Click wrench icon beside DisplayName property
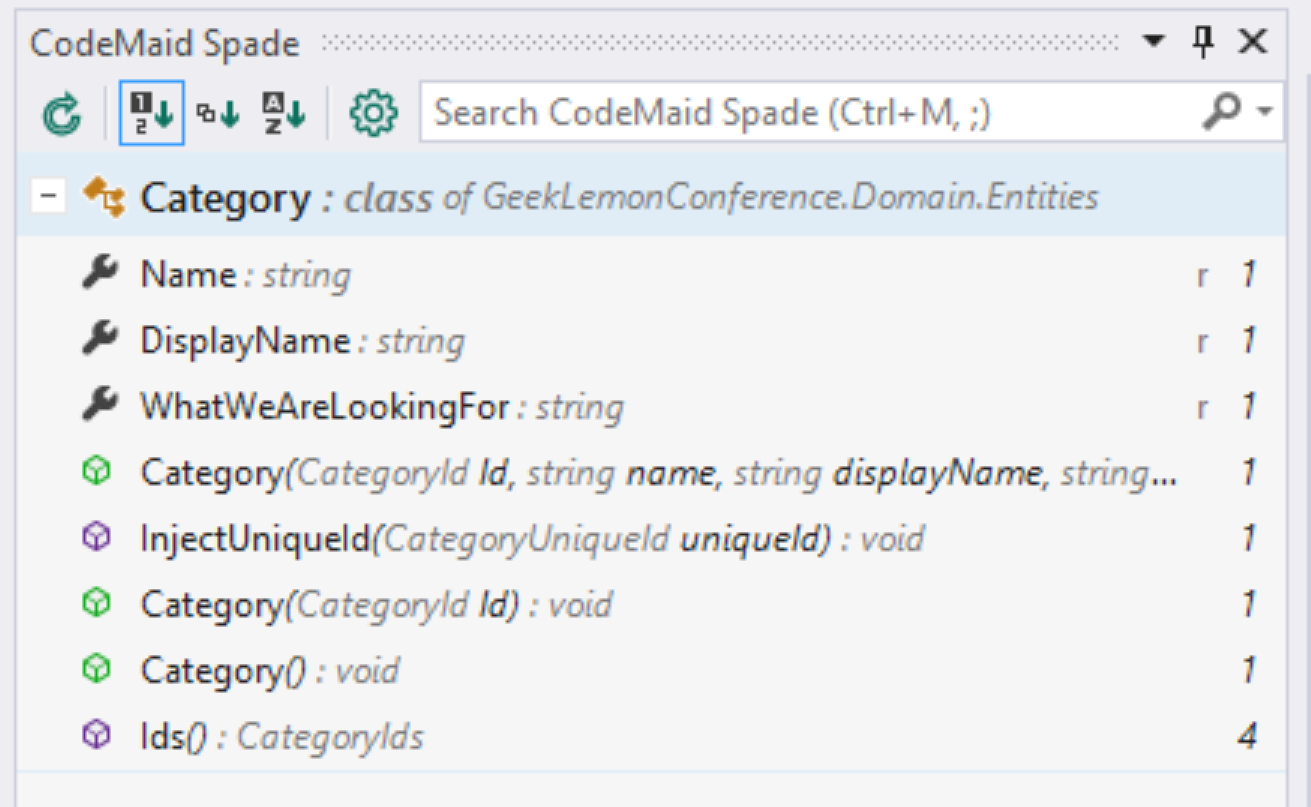The width and height of the screenshot is (1311, 807). point(100,340)
